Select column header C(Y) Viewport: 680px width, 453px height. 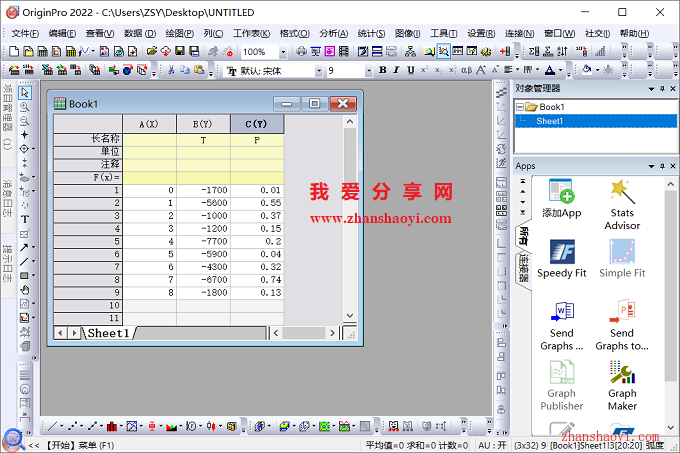(x=257, y=124)
